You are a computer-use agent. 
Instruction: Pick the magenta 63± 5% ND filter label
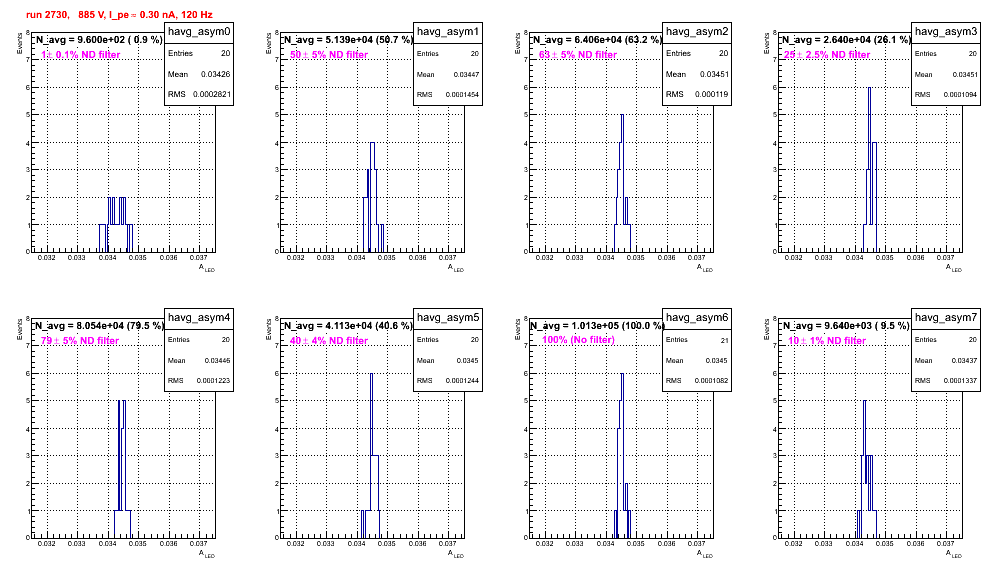click(x=578, y=55)
